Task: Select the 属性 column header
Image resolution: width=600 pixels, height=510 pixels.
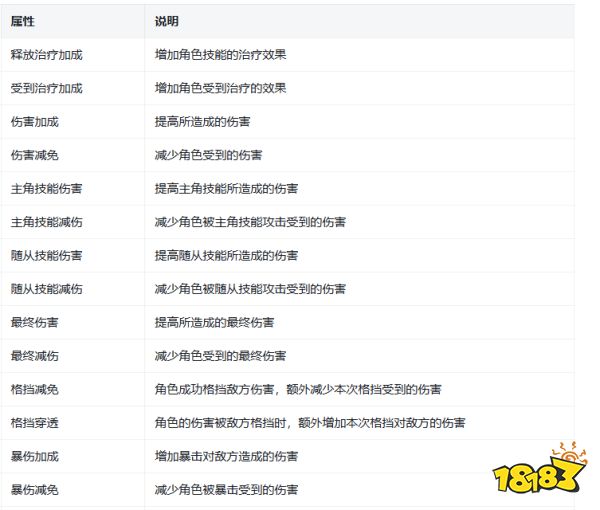Action: pos(23,21)
